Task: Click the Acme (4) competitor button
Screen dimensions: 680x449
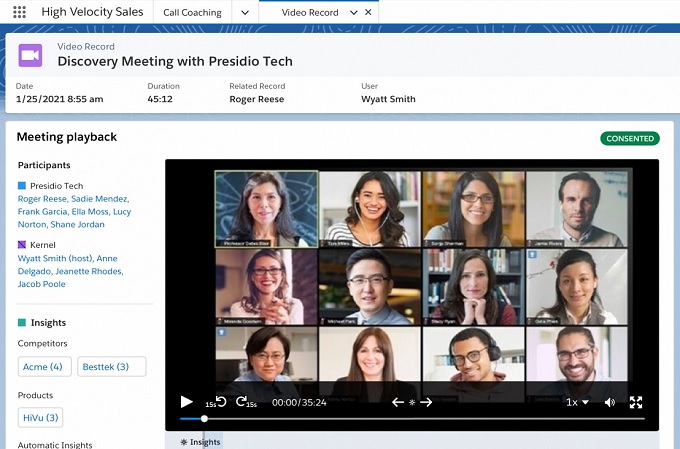Action: pyautogui.click(x=44, y=367)
